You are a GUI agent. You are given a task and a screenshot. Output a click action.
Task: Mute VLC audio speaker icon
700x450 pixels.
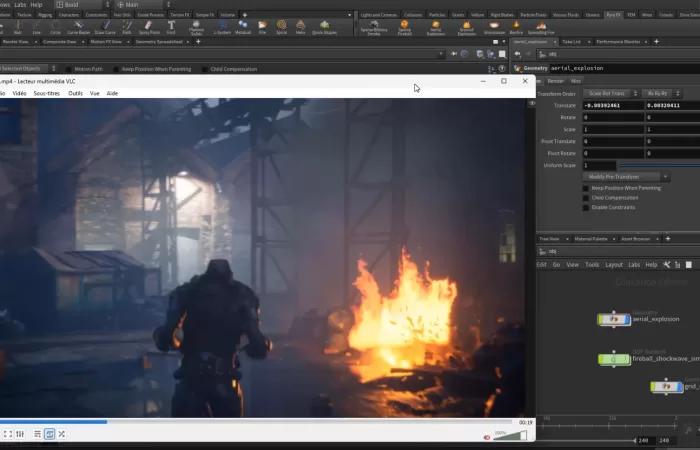(x=487, y=437)
